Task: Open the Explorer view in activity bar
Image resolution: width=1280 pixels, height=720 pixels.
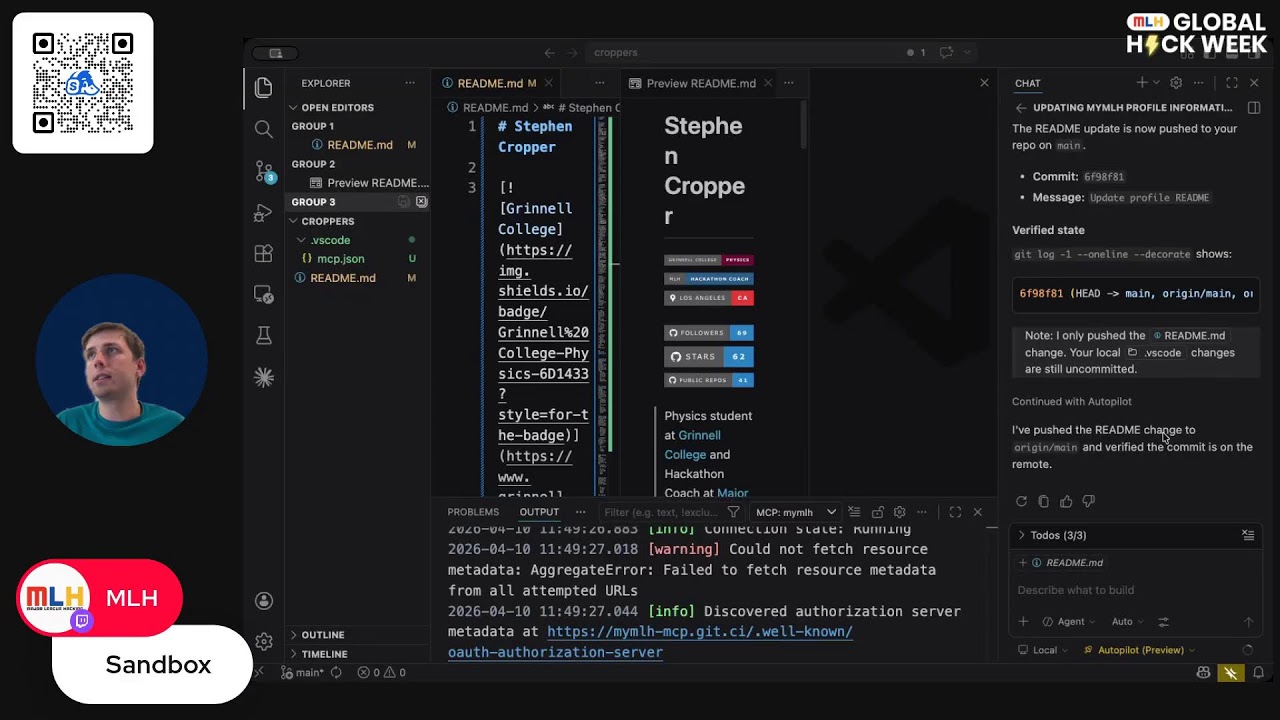Action: point(264,87)
